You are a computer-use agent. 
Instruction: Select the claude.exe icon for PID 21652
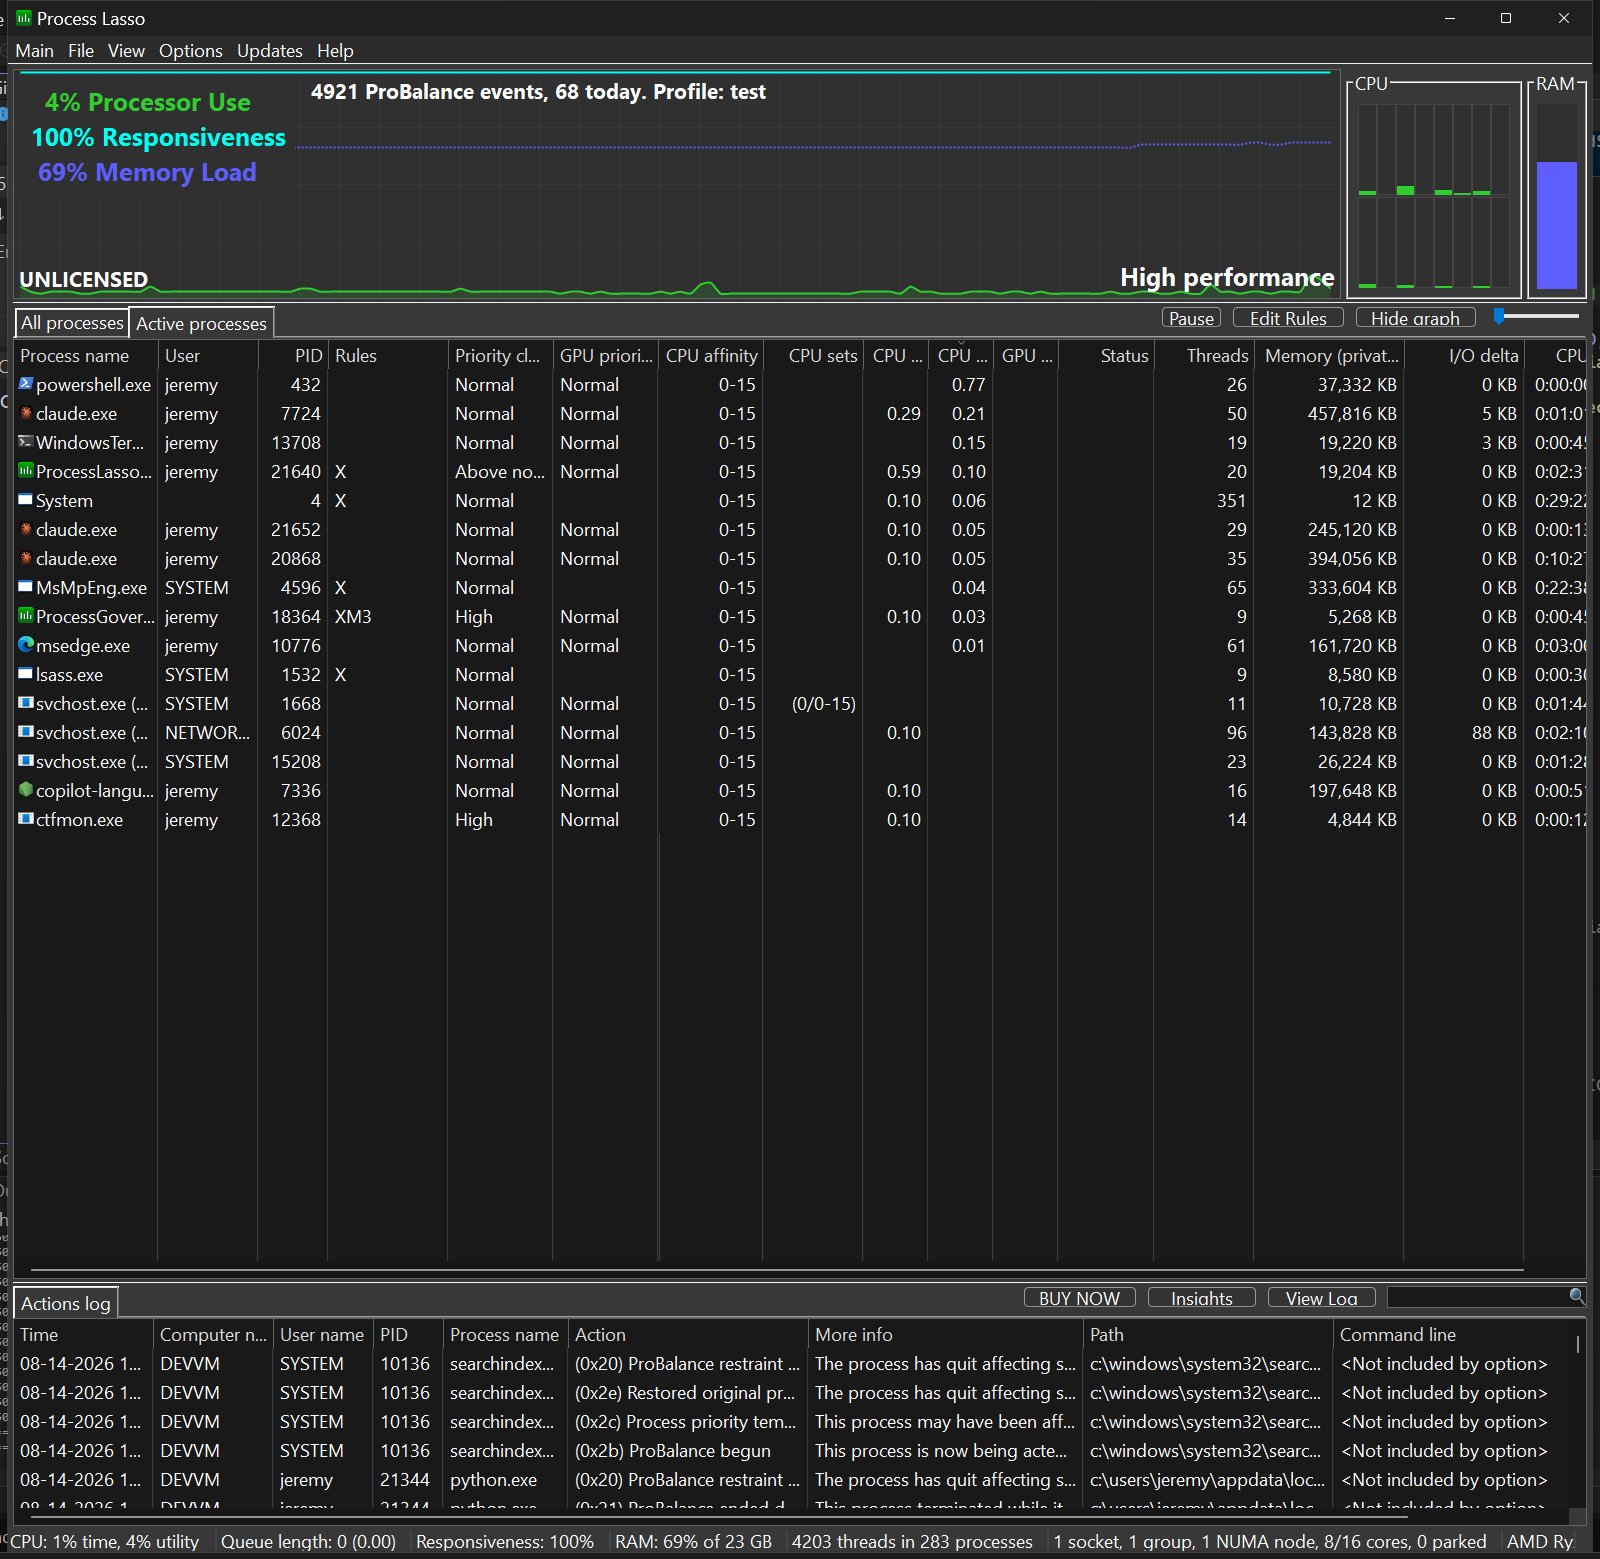click(x=26, y=529)
